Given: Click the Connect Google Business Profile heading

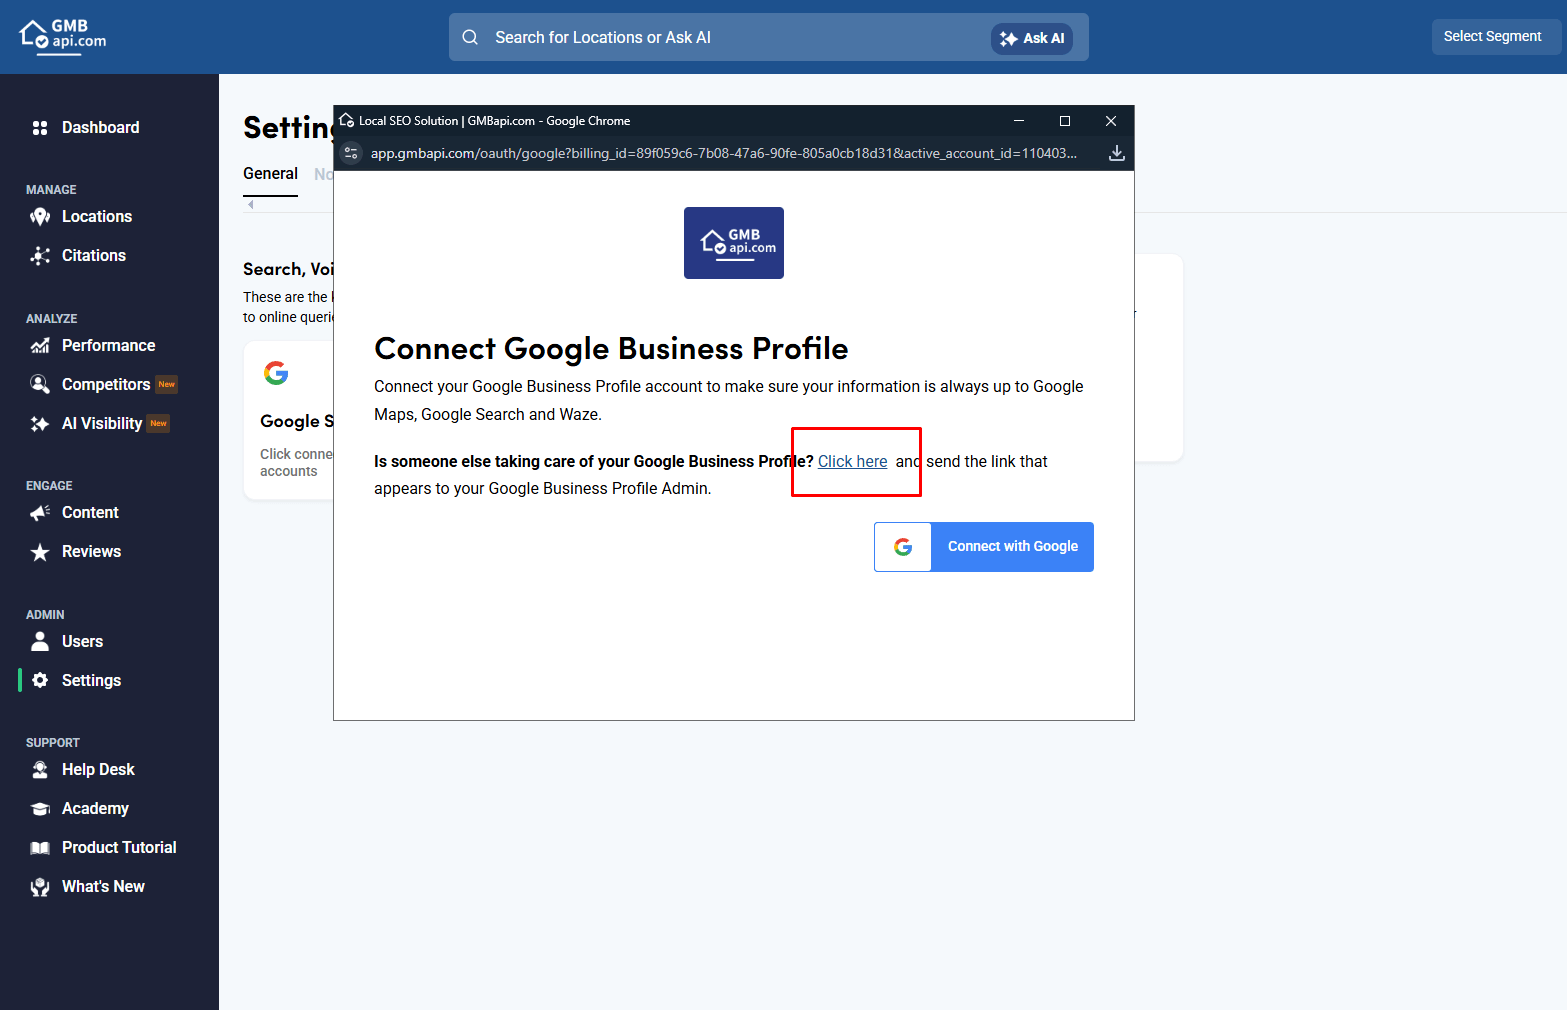Looking at the screenshot, I should [611, 349].
